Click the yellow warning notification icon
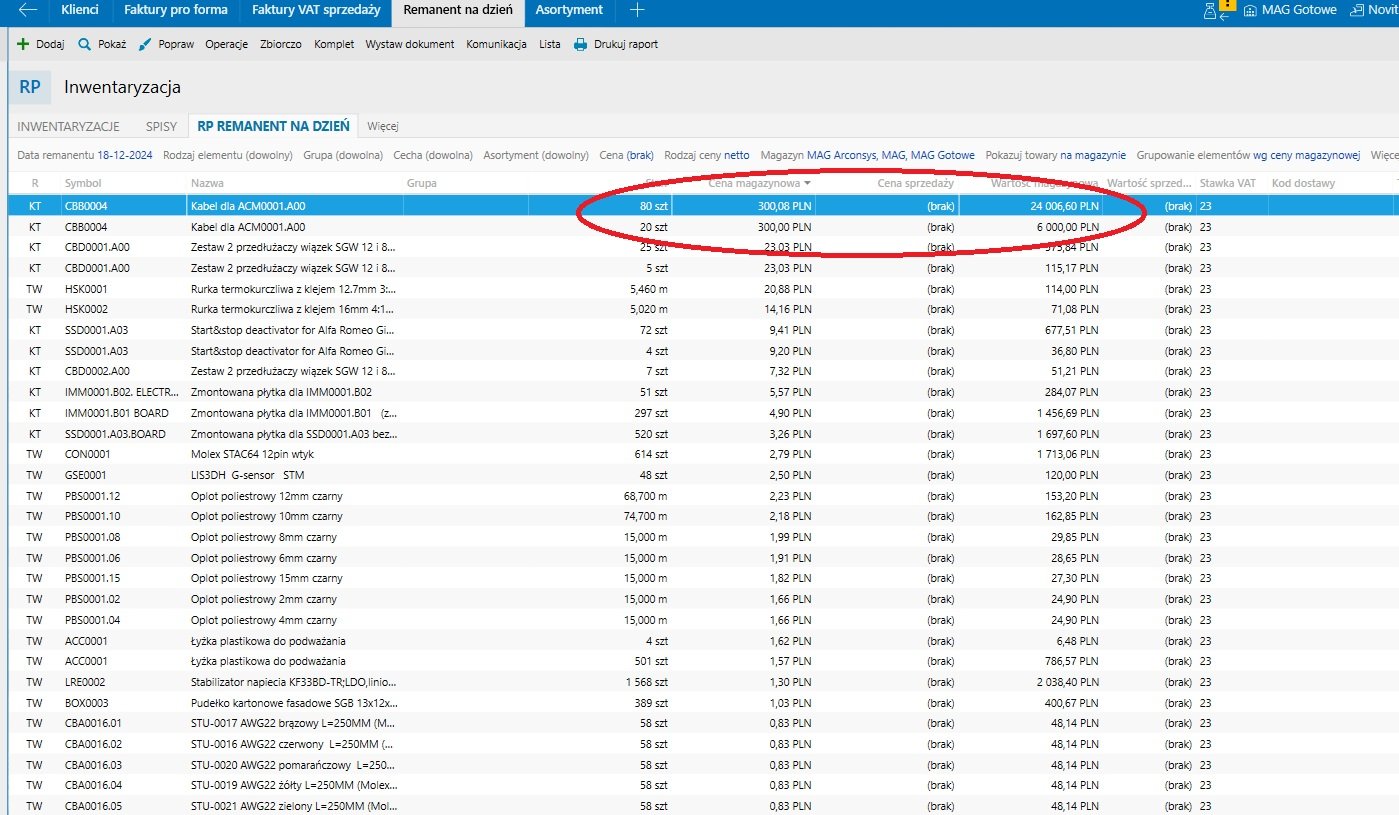 (1228, 6)
